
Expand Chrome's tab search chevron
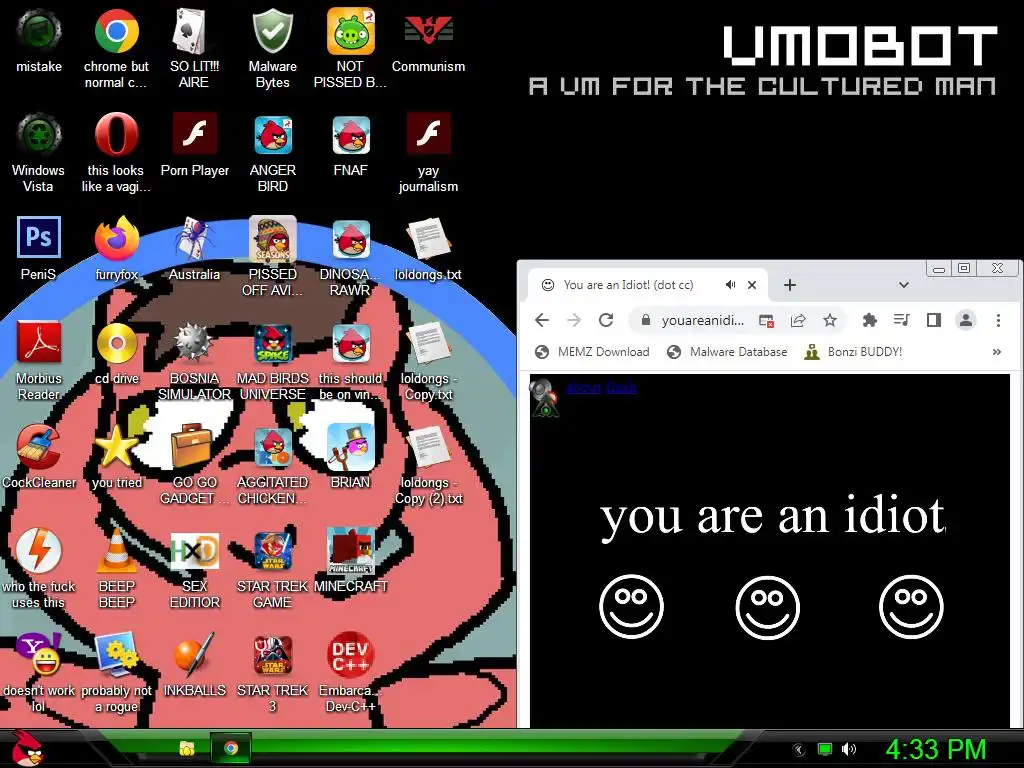[x=904, y=285]
